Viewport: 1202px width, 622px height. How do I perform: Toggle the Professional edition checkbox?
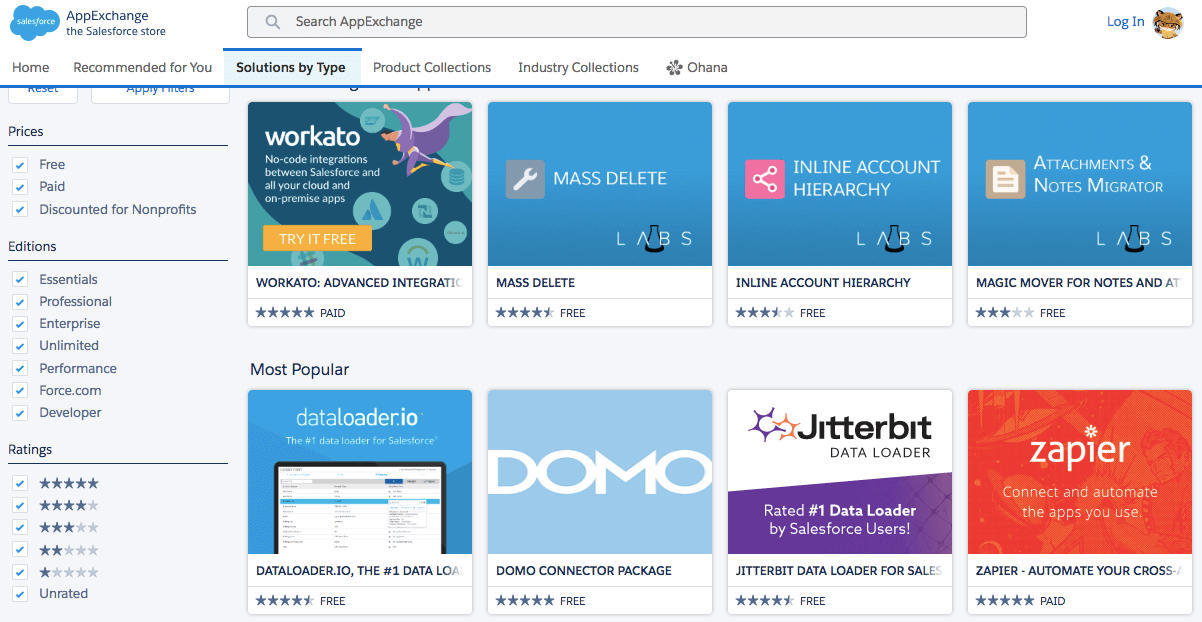coord(19,302)
